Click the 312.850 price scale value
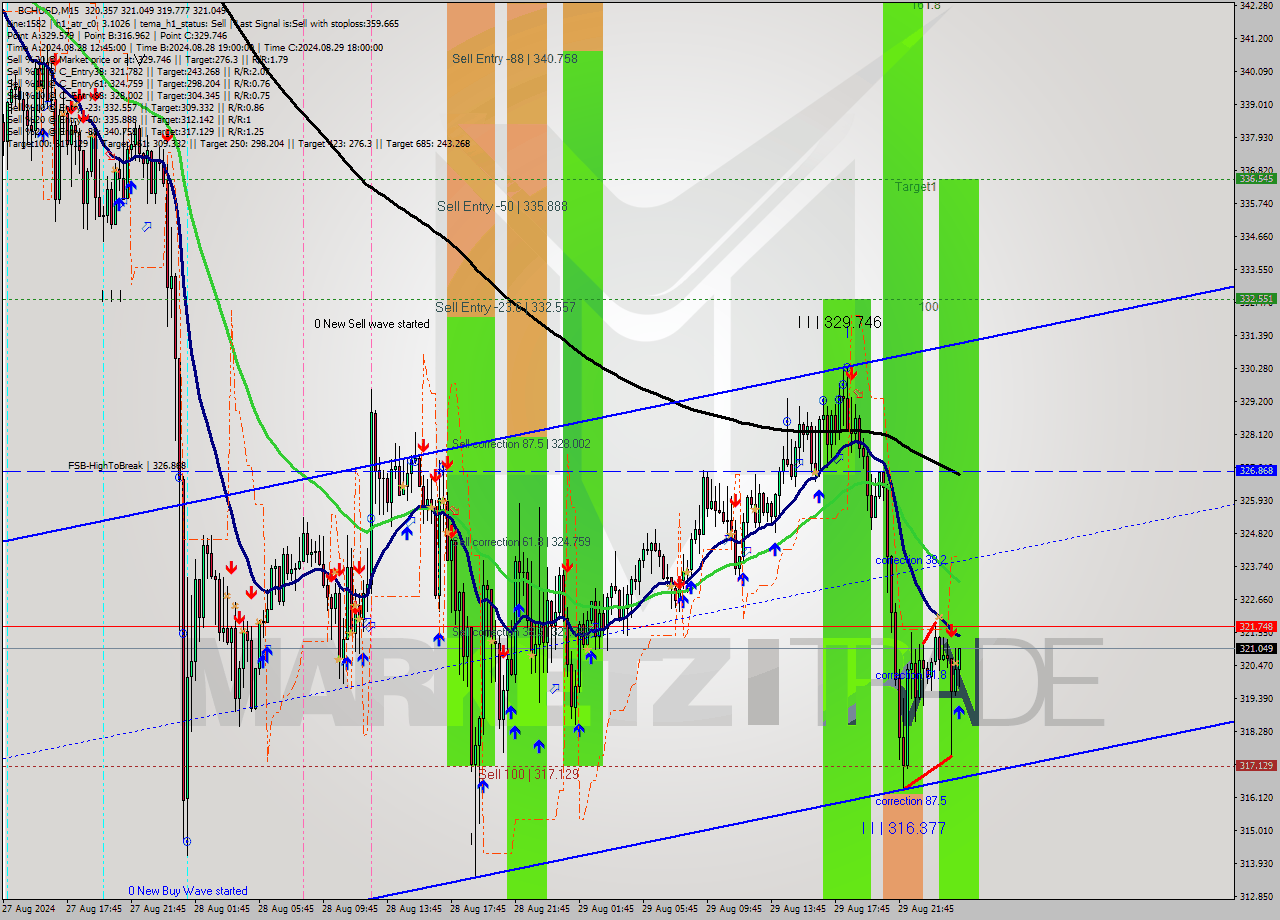Screen dimensions: 1280x920 click(x=1255, y=896)
